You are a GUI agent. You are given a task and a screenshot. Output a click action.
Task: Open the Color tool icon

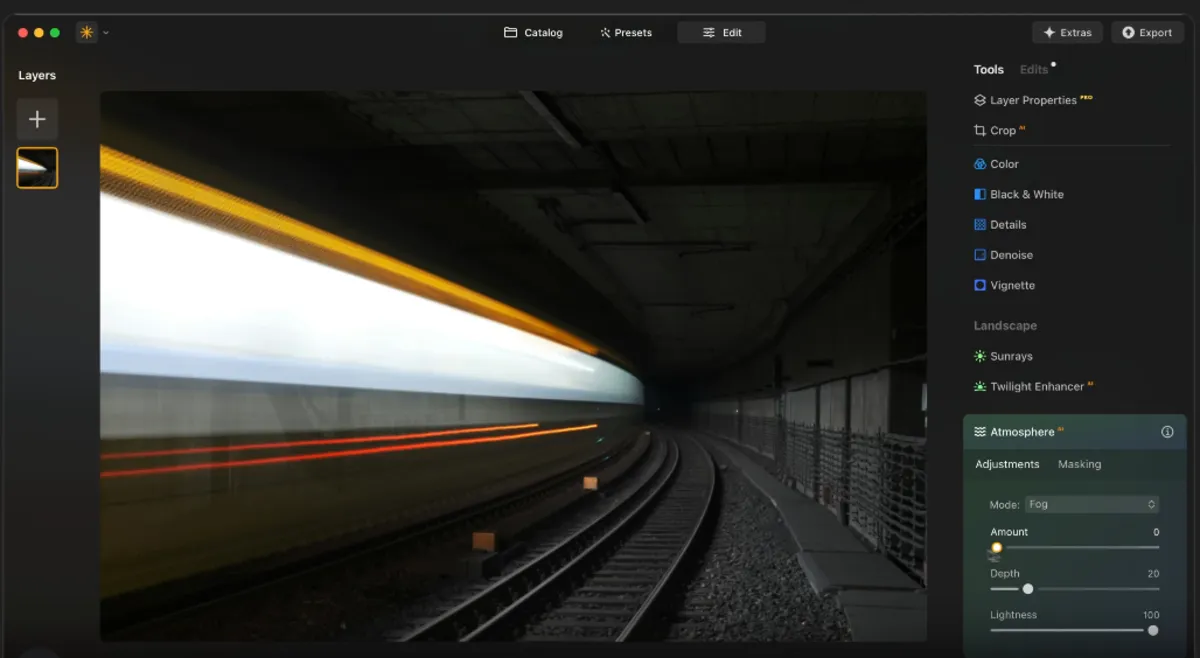[980, 164]
